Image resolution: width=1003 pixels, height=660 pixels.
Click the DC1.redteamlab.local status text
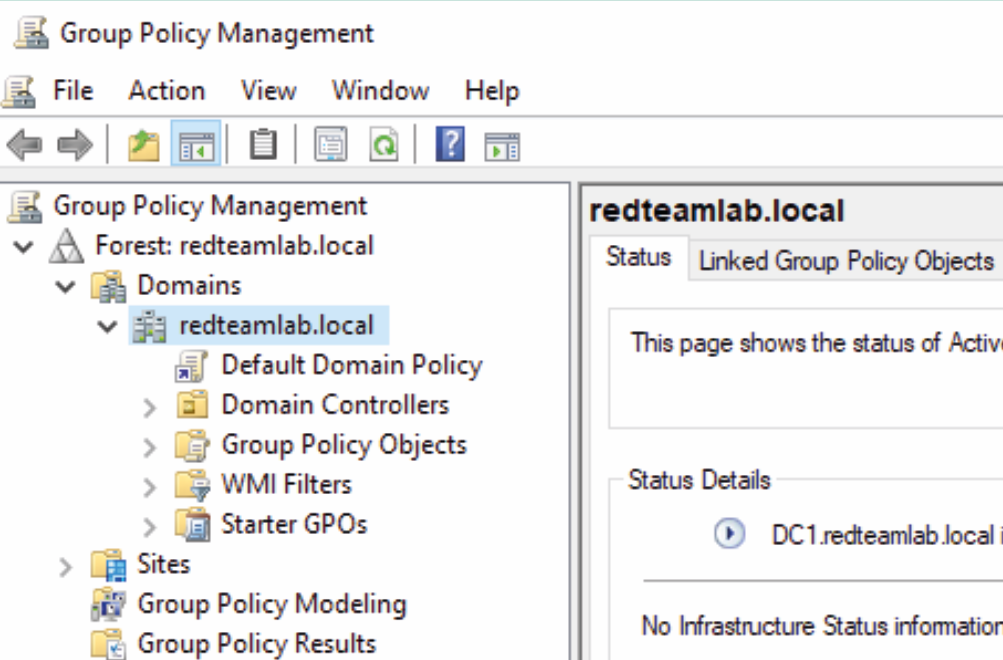pyautogui.click(x=887, y=535)
